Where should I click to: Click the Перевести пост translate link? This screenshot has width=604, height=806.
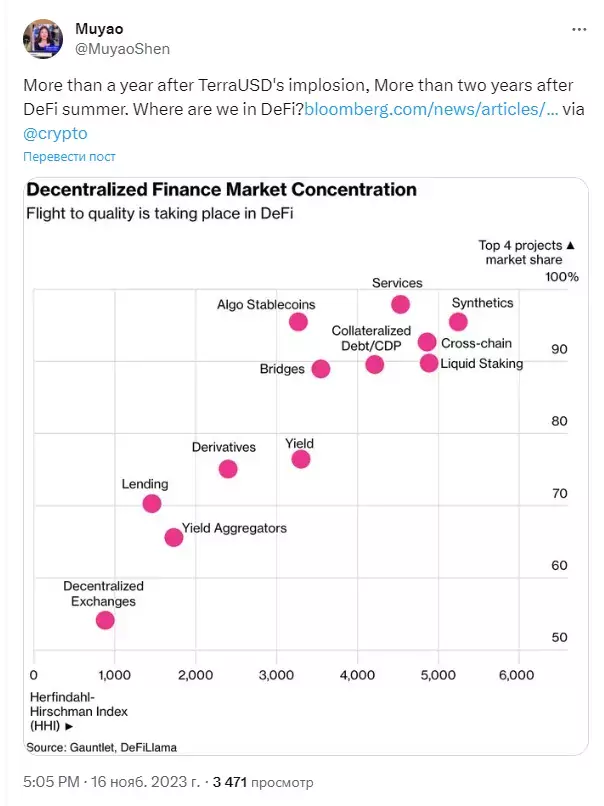tap(69, 157)
